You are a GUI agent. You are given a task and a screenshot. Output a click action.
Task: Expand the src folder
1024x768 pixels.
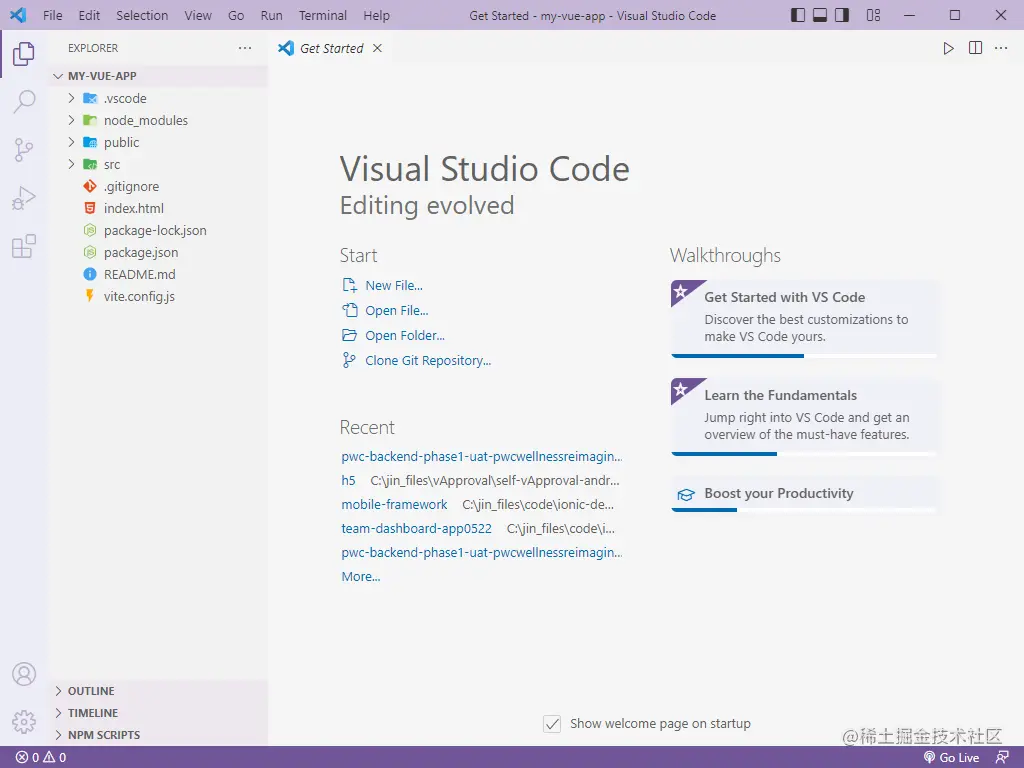coord(160,165)
